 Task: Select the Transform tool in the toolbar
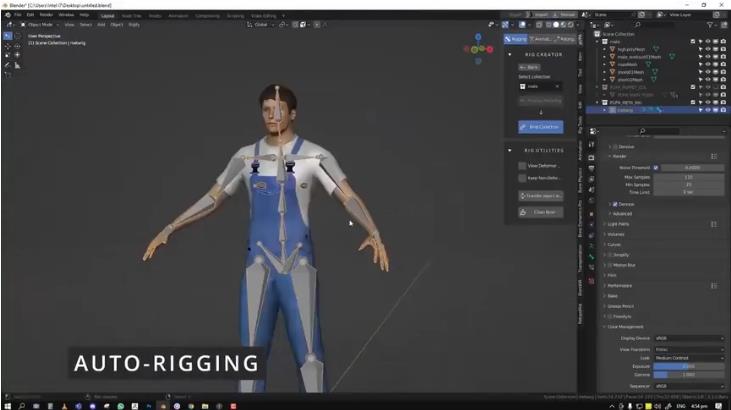[17, 55]
